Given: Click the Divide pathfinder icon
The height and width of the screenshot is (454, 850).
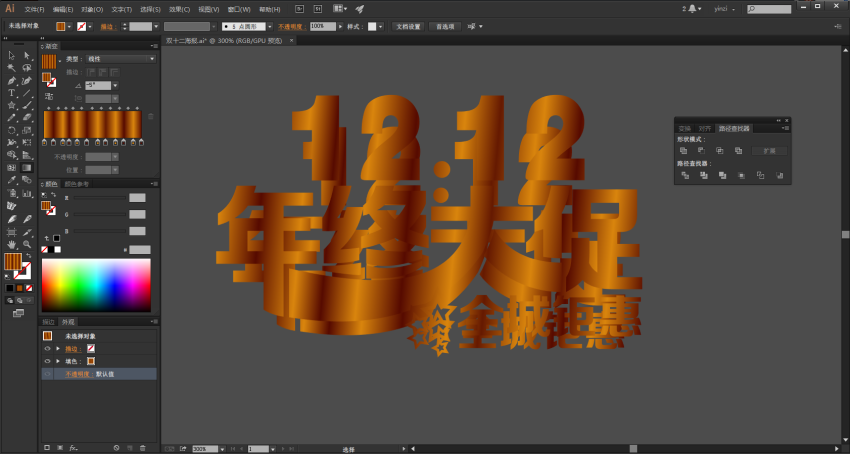Looking at the screenshot, I should (x=685, y=175).
